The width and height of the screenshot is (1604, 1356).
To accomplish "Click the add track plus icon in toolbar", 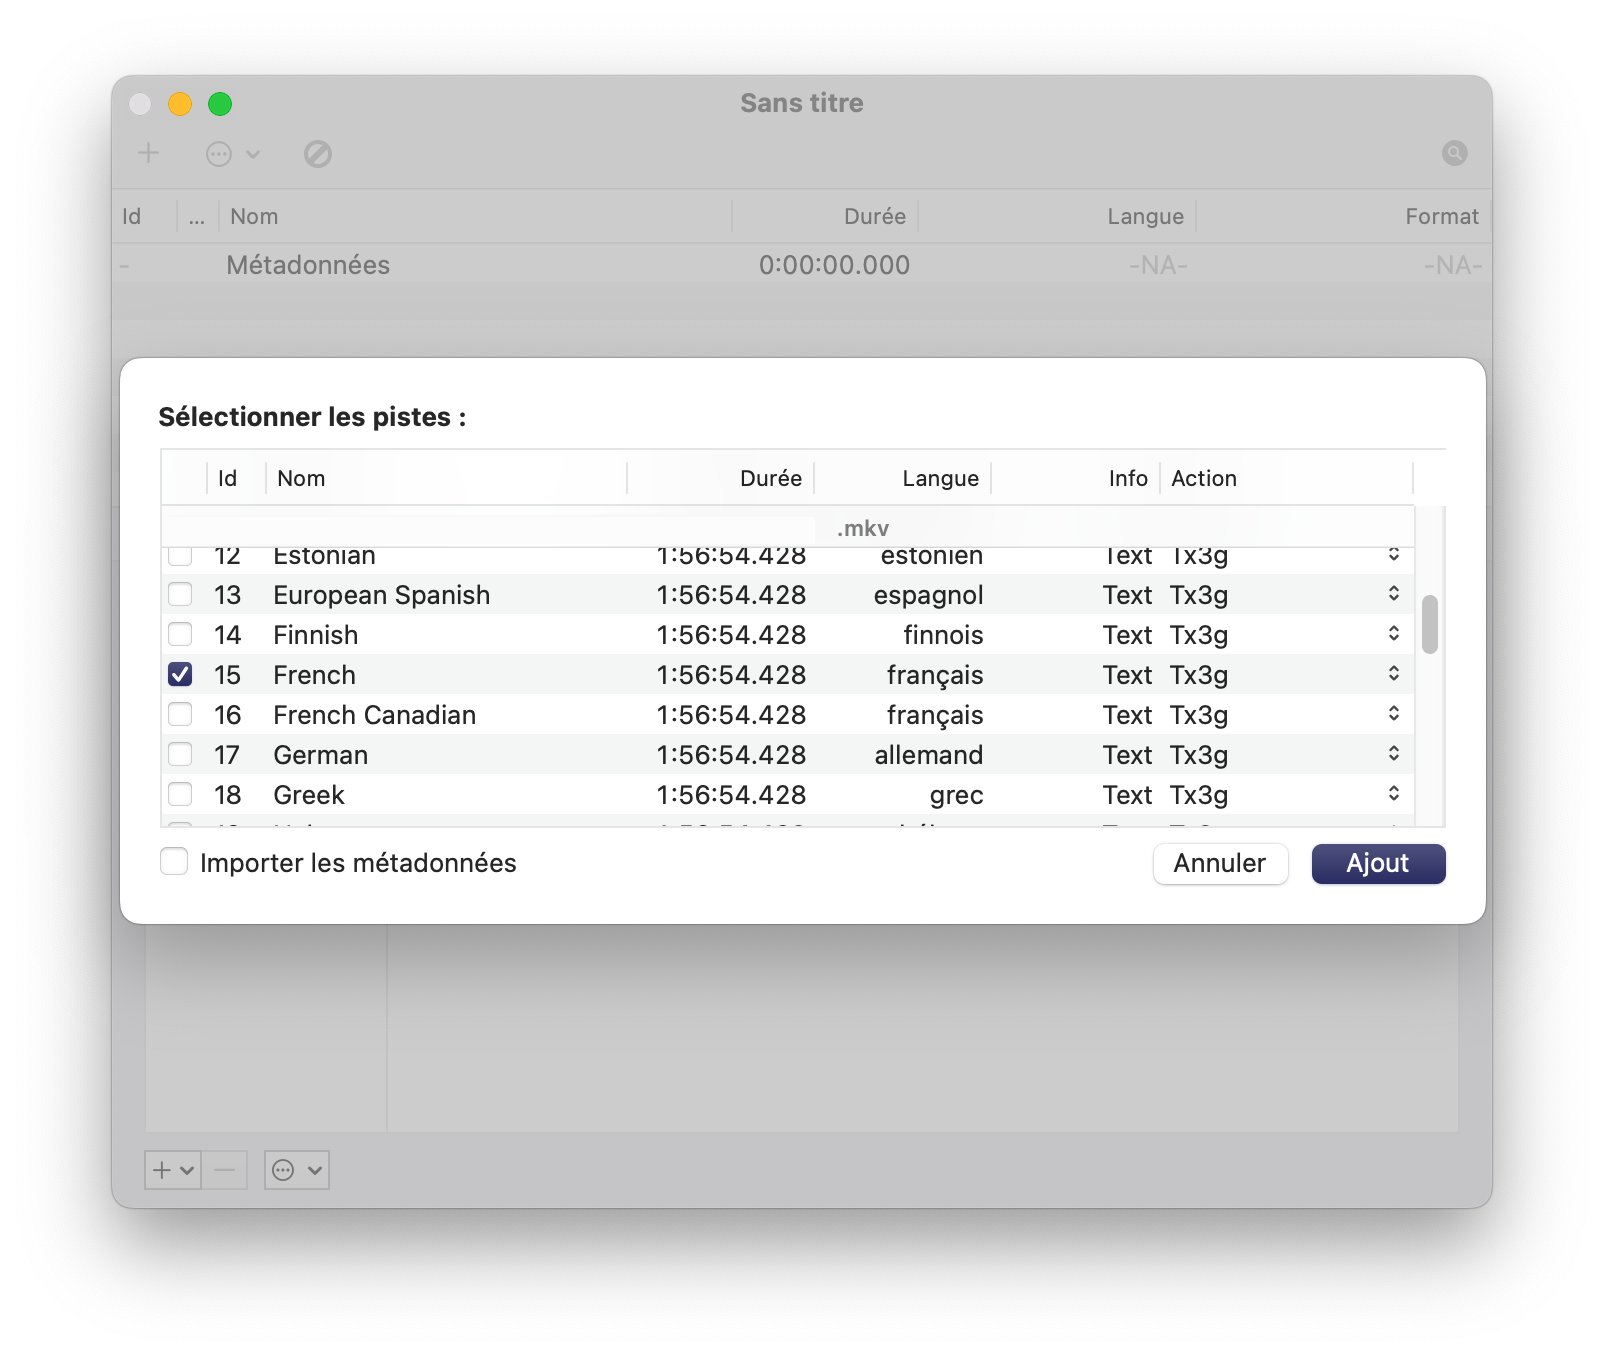I will click(x=148, y=153).
